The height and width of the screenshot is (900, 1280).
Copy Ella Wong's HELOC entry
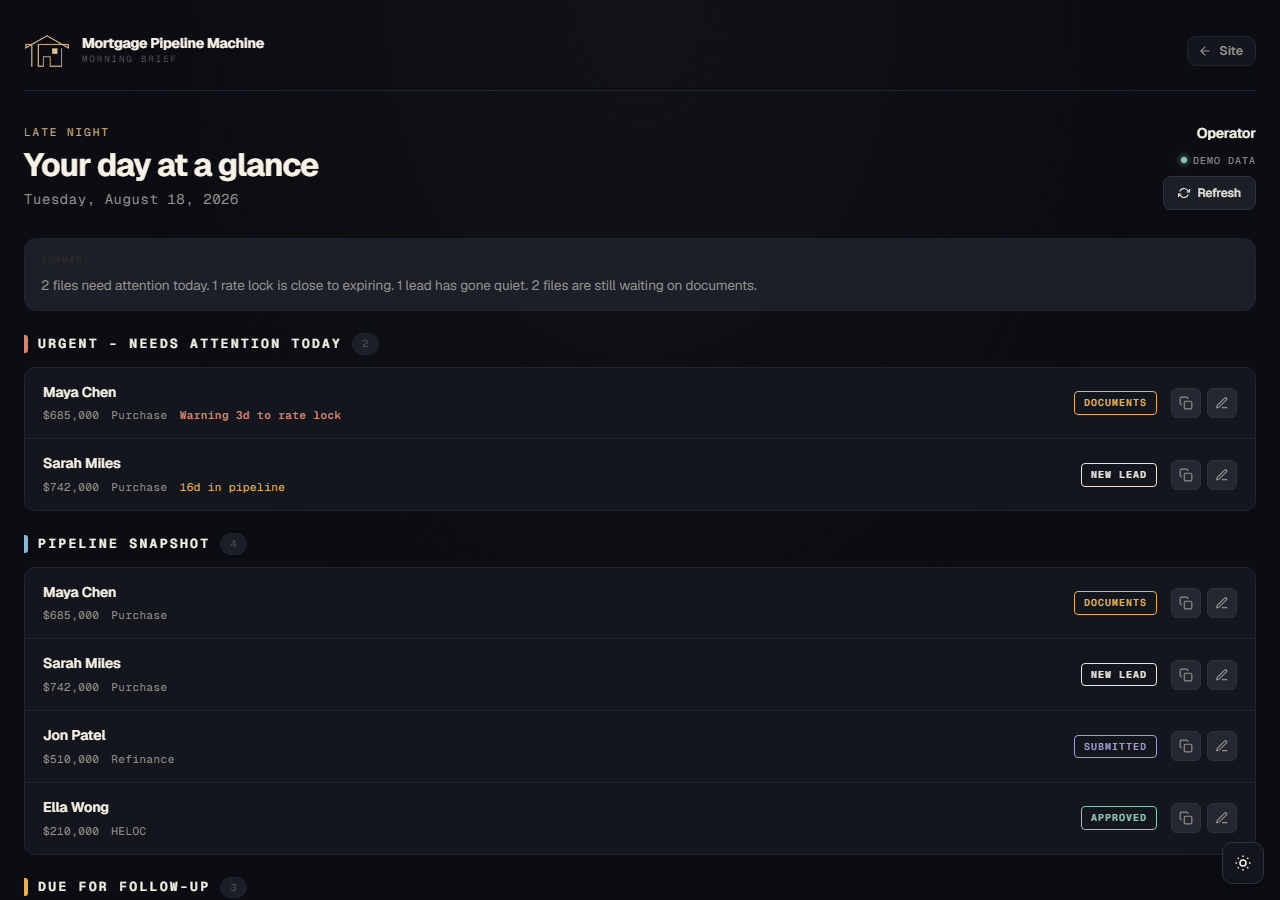(1186, 818)
